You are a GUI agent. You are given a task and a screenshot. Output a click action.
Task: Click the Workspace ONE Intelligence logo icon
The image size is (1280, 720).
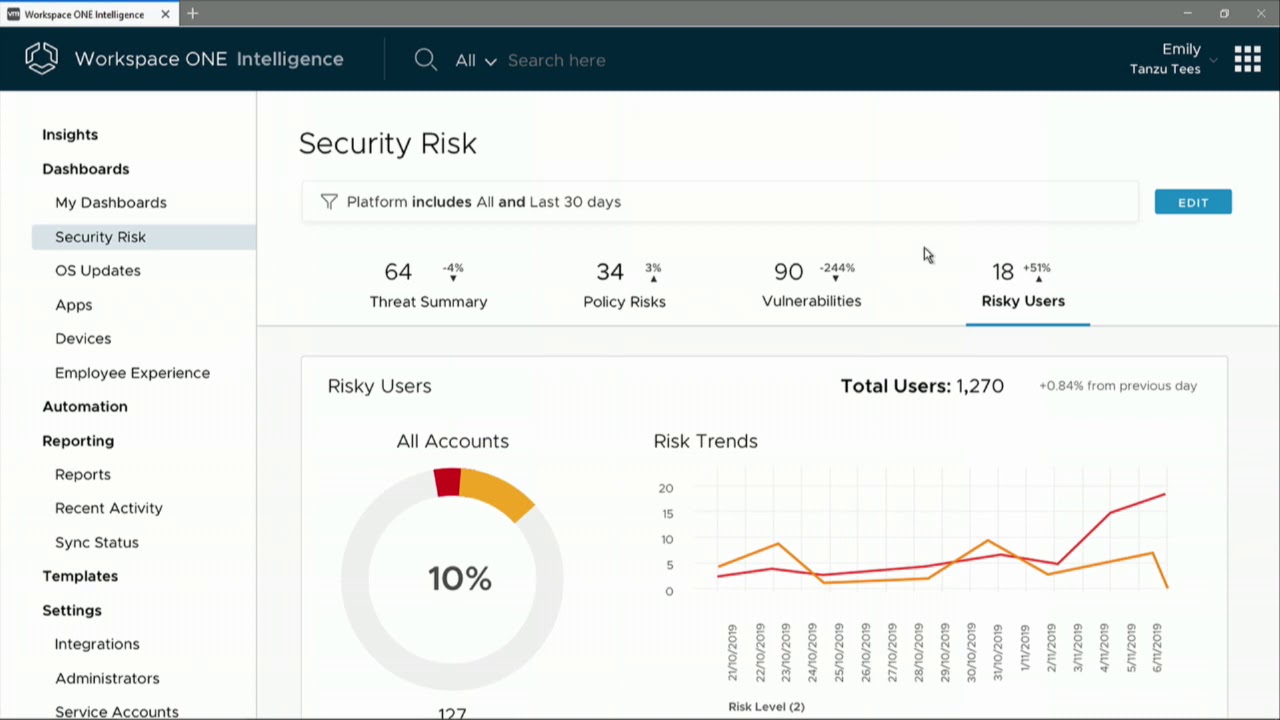pos(42,59)
